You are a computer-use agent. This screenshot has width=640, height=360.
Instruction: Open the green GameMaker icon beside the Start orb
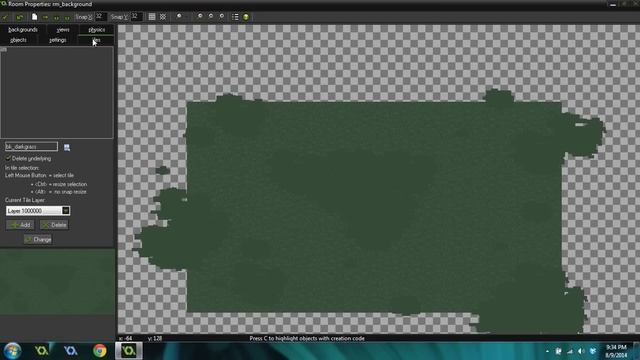pos(42,351)
